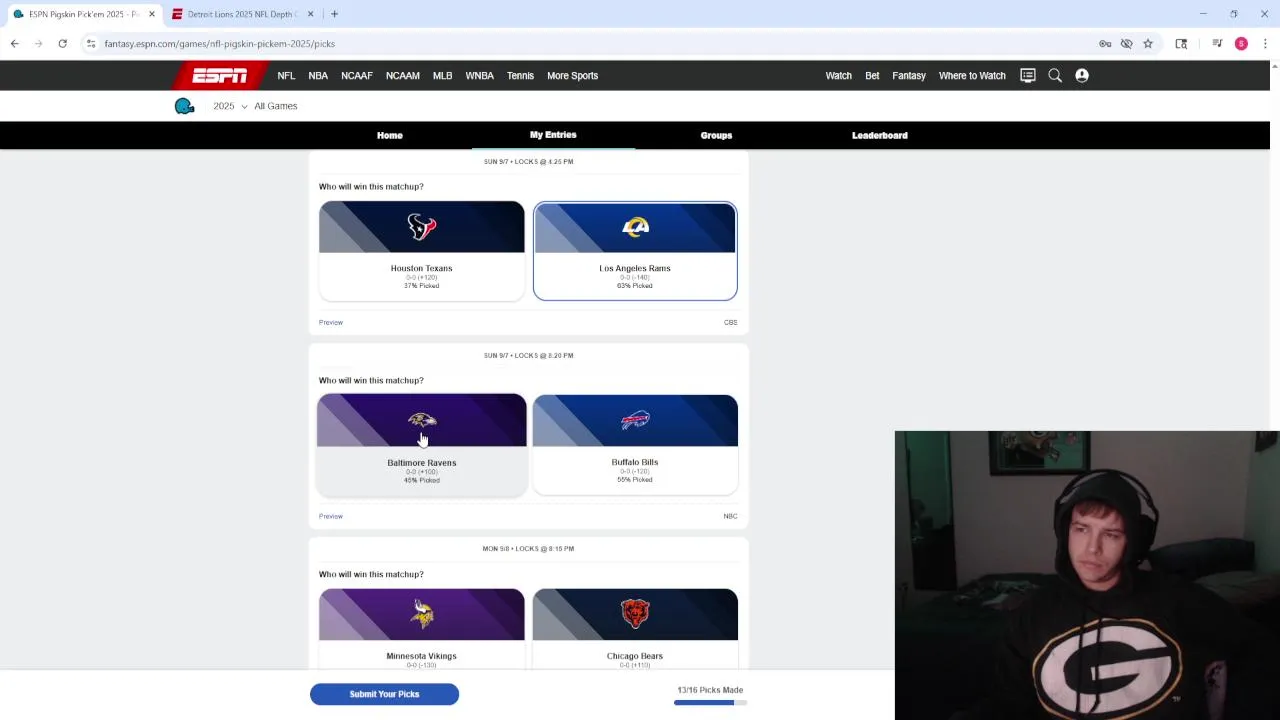Click the media control icon in the toolbar

(1217, 44)
